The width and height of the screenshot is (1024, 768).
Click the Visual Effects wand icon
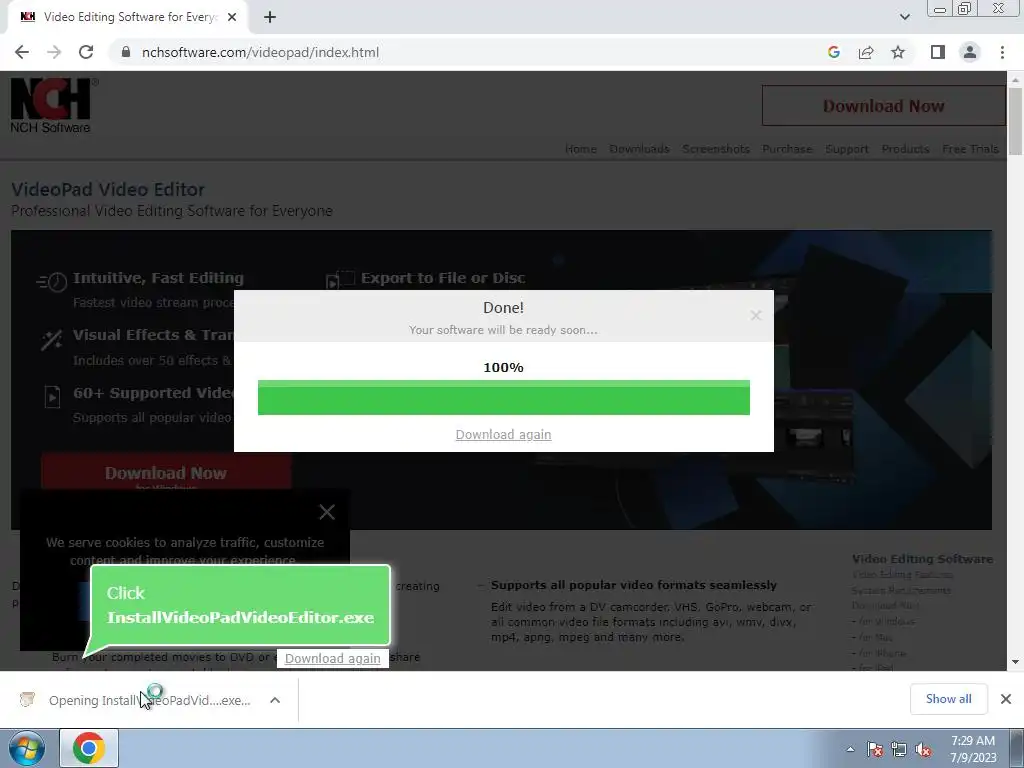tap(52, 340)
